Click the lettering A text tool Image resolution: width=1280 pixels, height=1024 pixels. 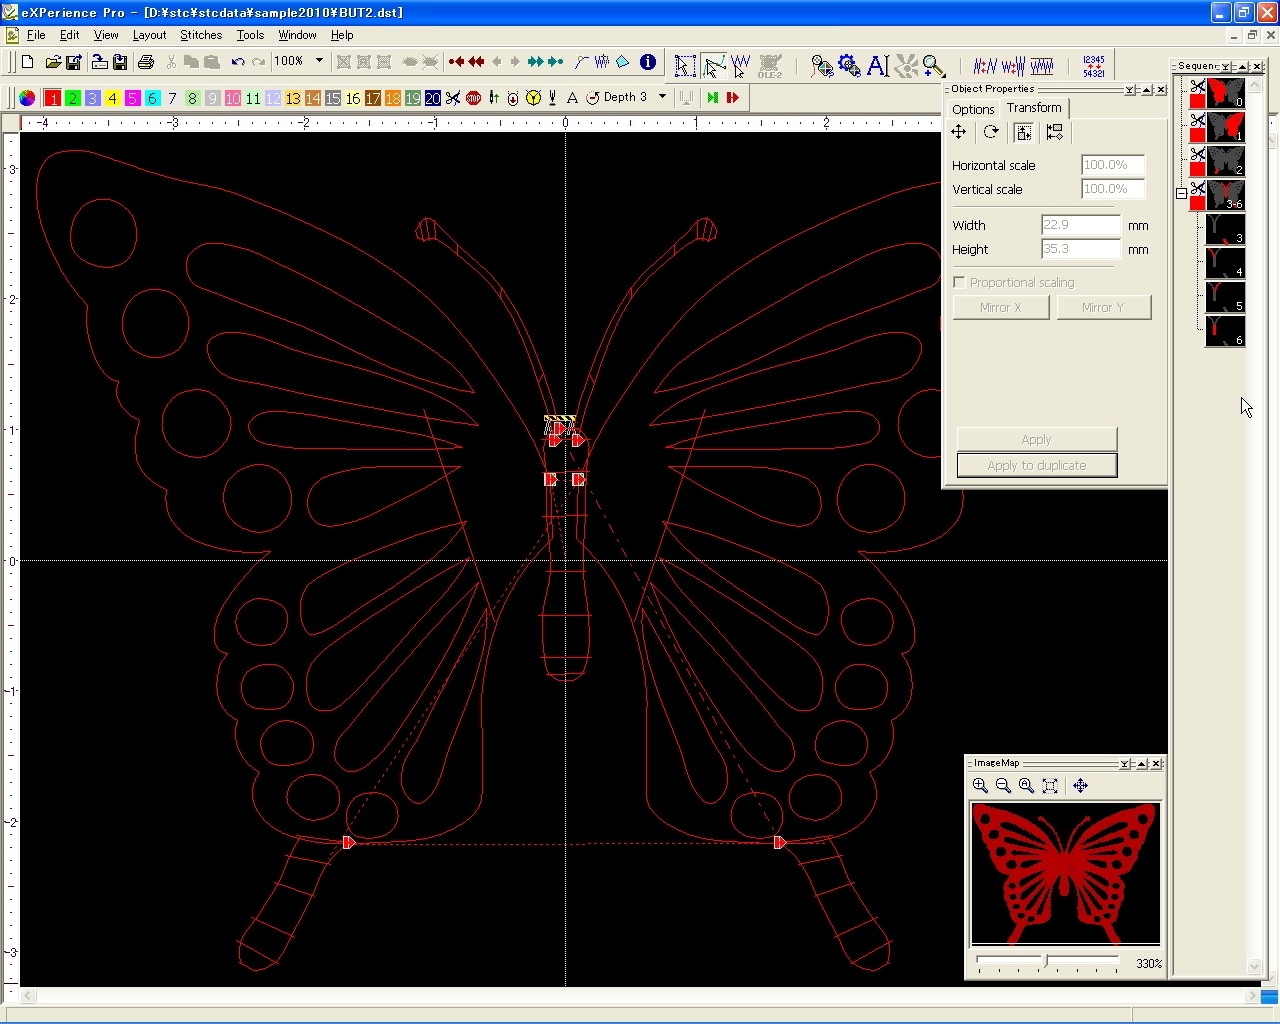point(878,66)
